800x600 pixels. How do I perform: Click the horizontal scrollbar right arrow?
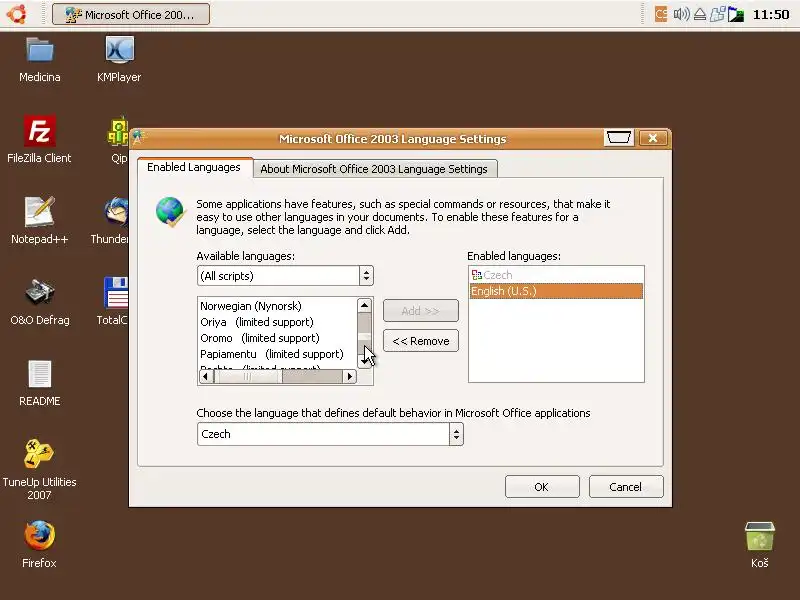point(349,377)
